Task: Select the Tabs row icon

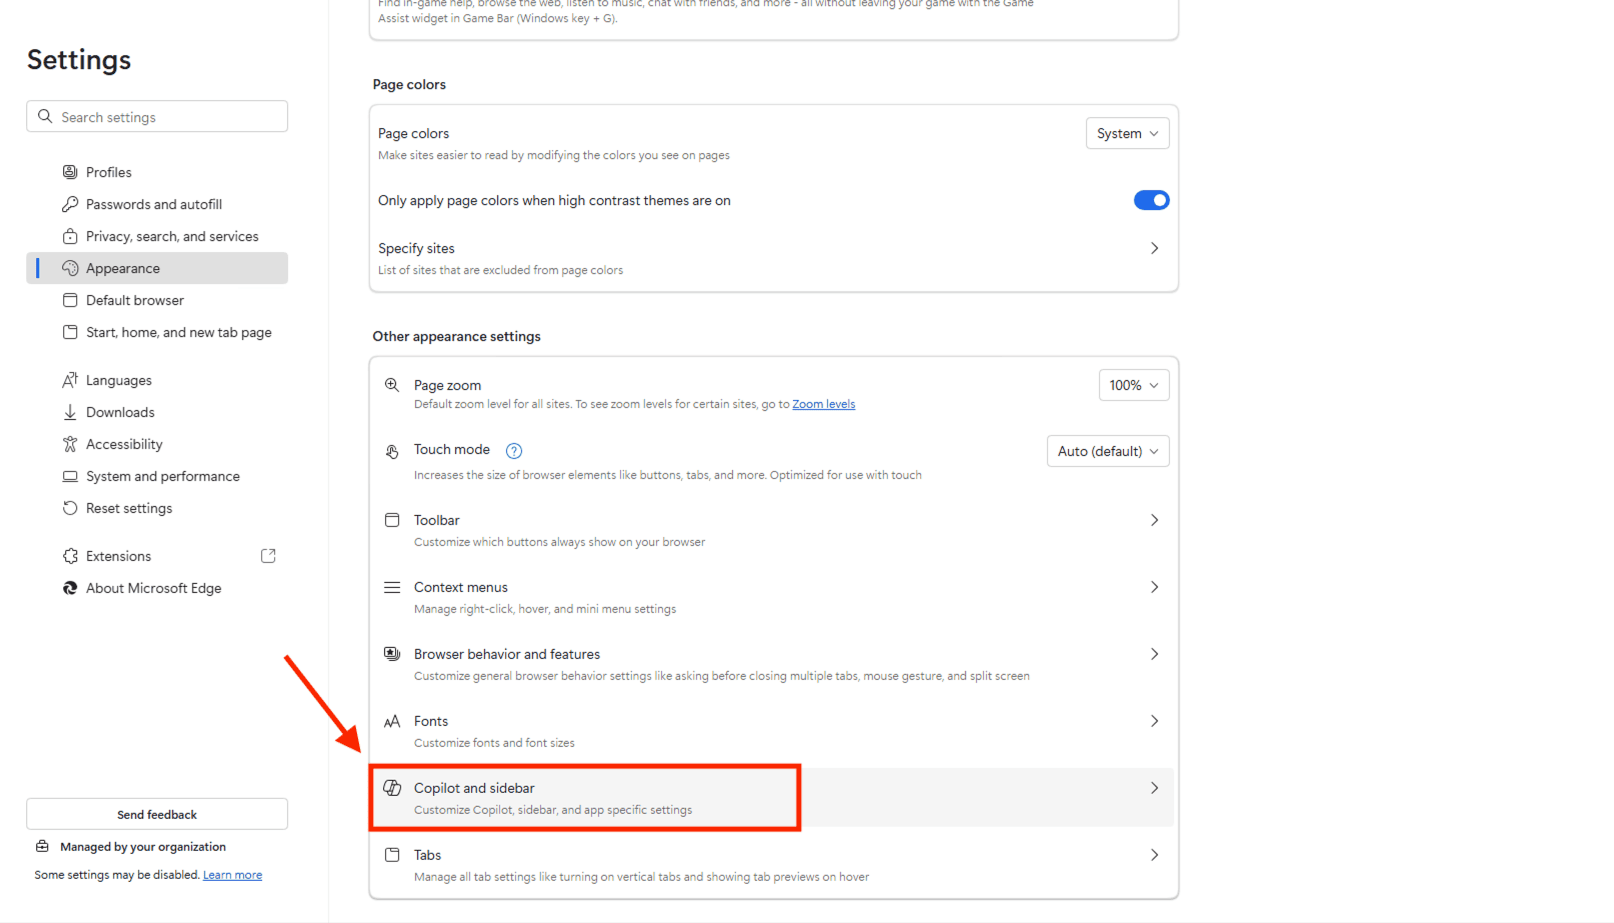Action: [392, 855]
